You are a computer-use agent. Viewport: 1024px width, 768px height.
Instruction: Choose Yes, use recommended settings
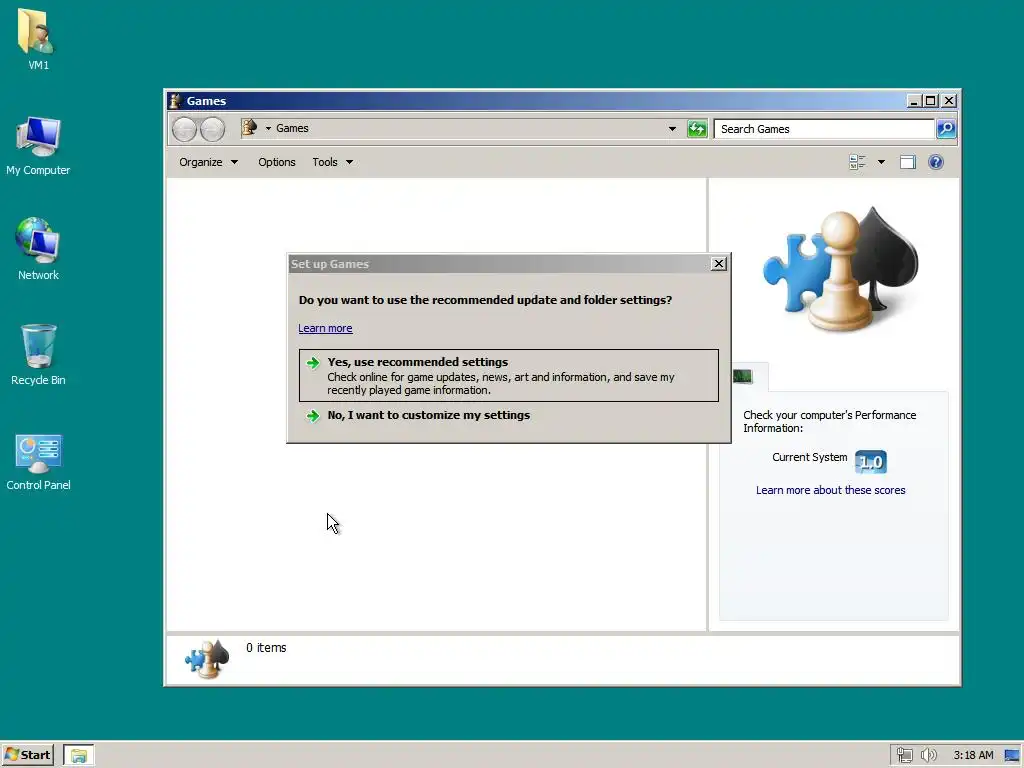pyautogui.click(x=509, y=376)
